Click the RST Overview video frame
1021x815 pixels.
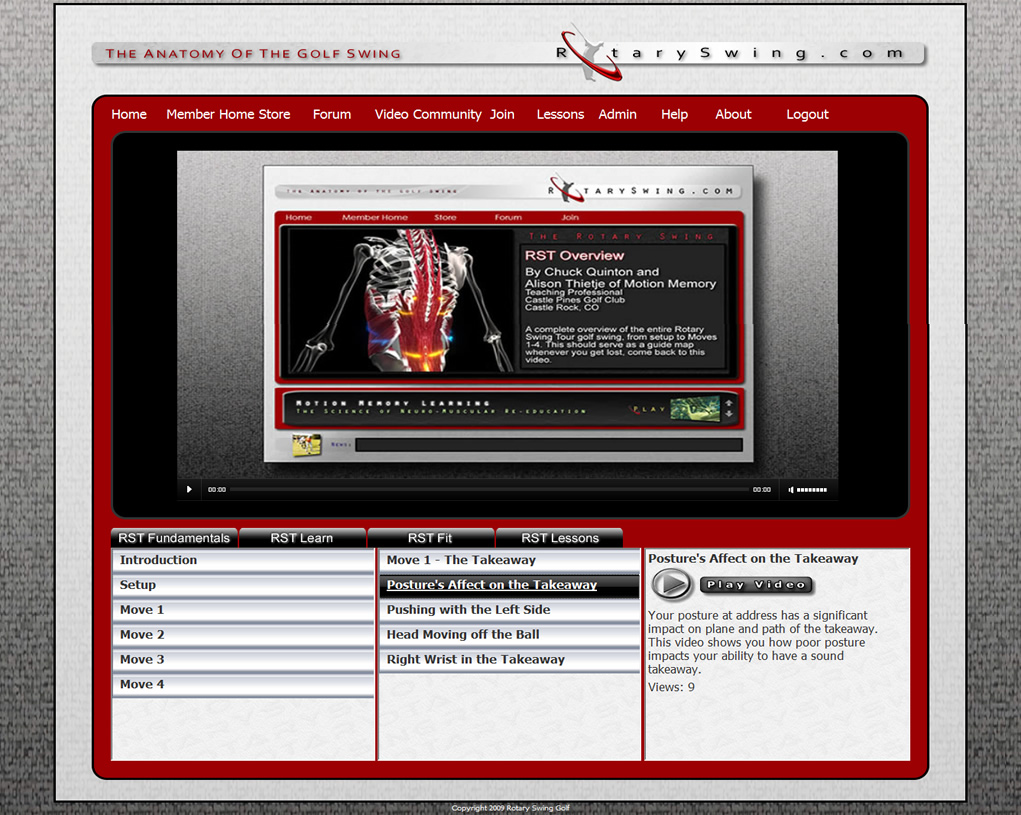507,315
